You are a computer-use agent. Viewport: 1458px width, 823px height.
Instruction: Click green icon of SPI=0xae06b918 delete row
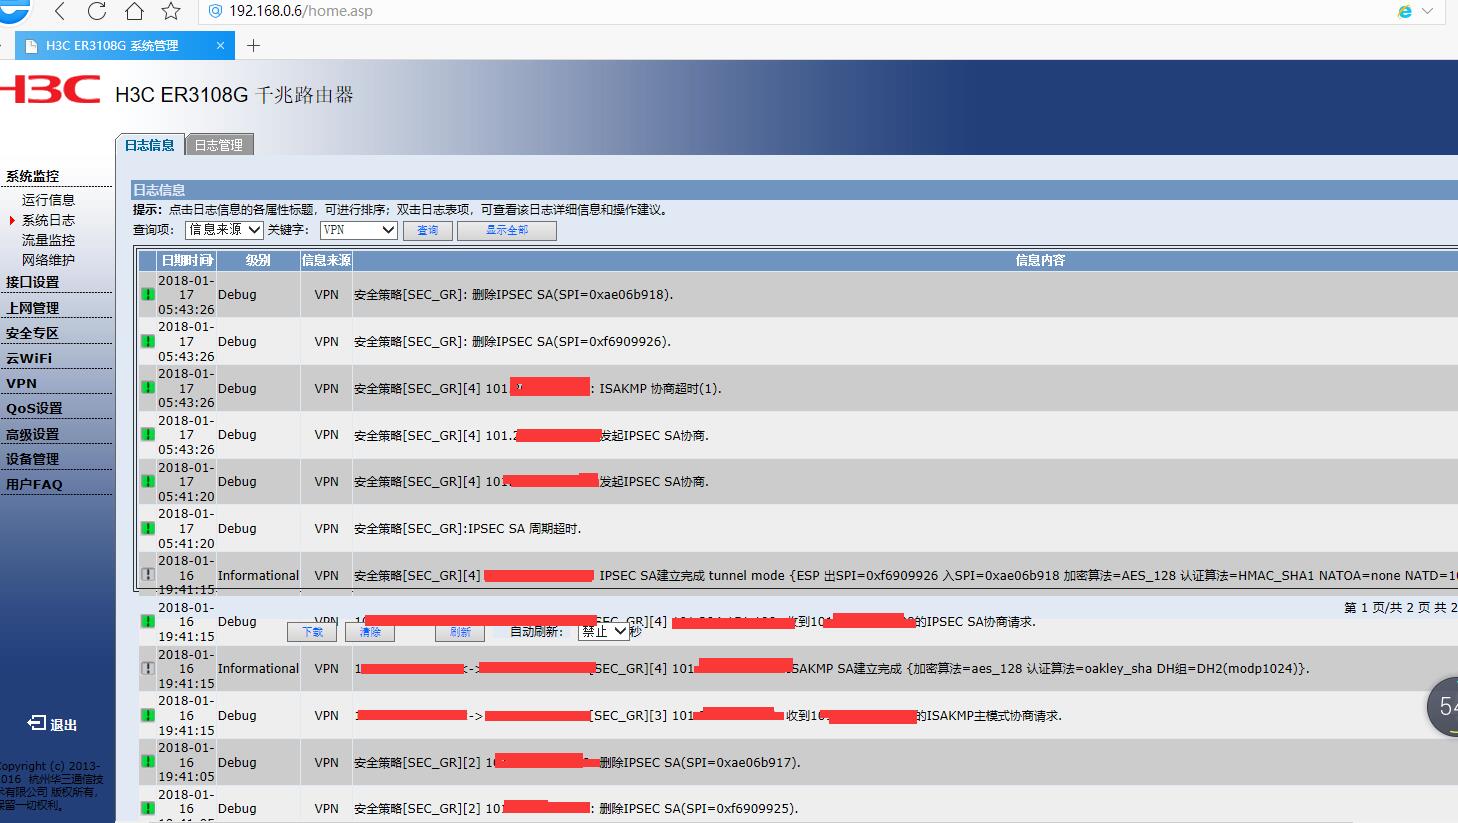[x=148, y=295]
